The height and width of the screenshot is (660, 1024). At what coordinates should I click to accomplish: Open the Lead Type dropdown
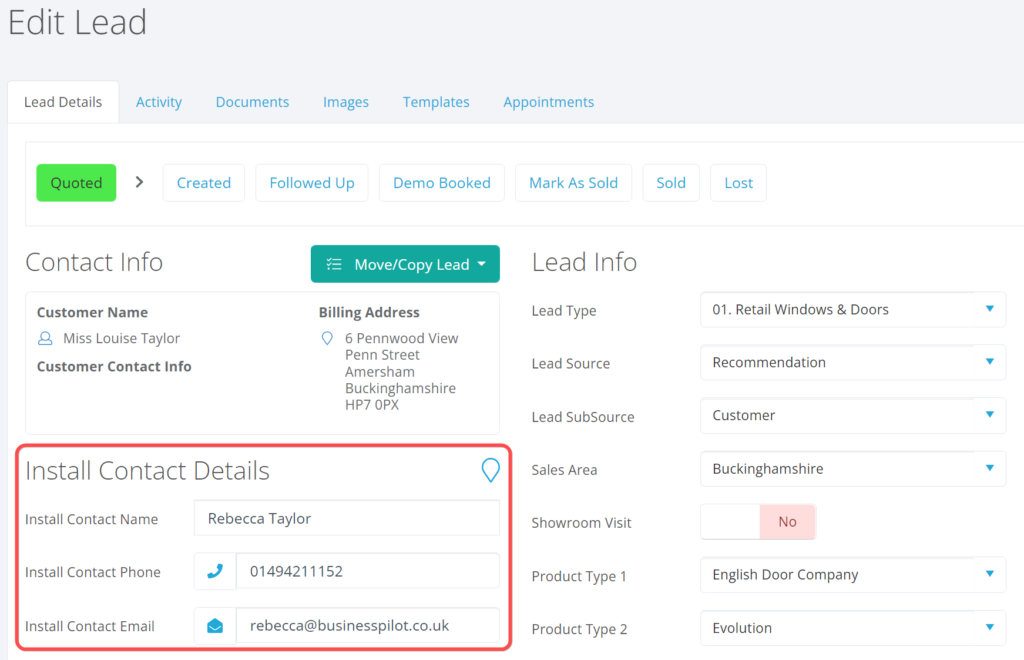[852, 310]
